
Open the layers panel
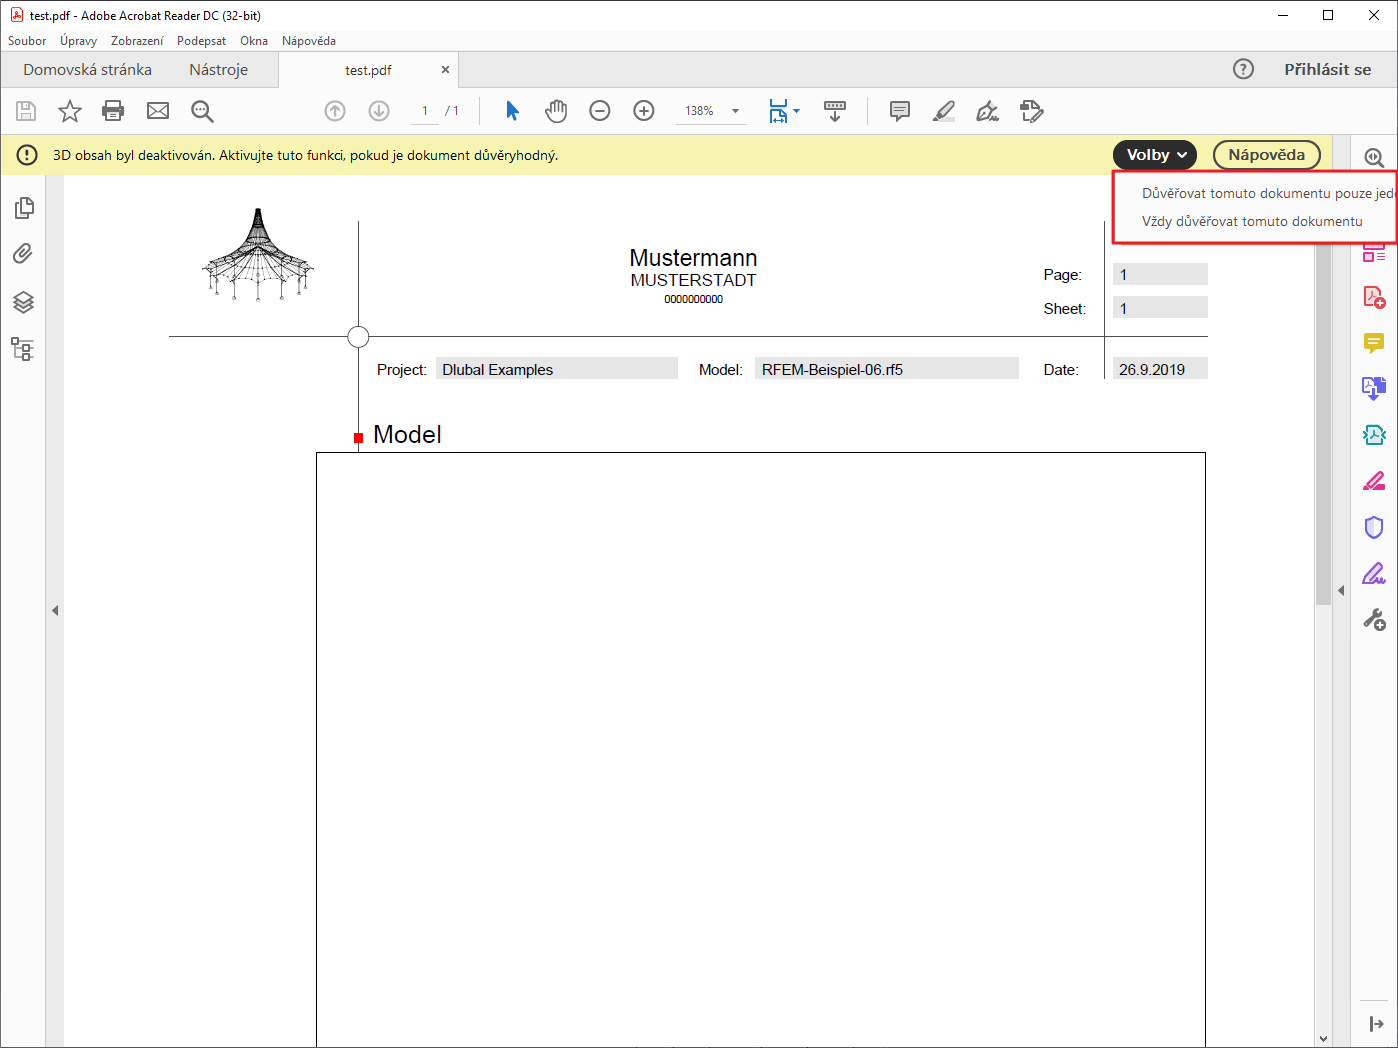pos(24,302)
